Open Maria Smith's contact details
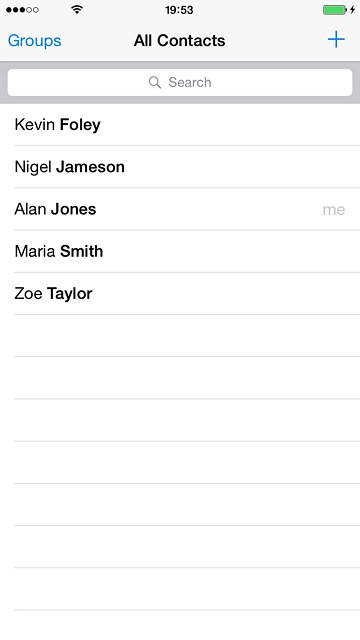 [x=180, y=251]
